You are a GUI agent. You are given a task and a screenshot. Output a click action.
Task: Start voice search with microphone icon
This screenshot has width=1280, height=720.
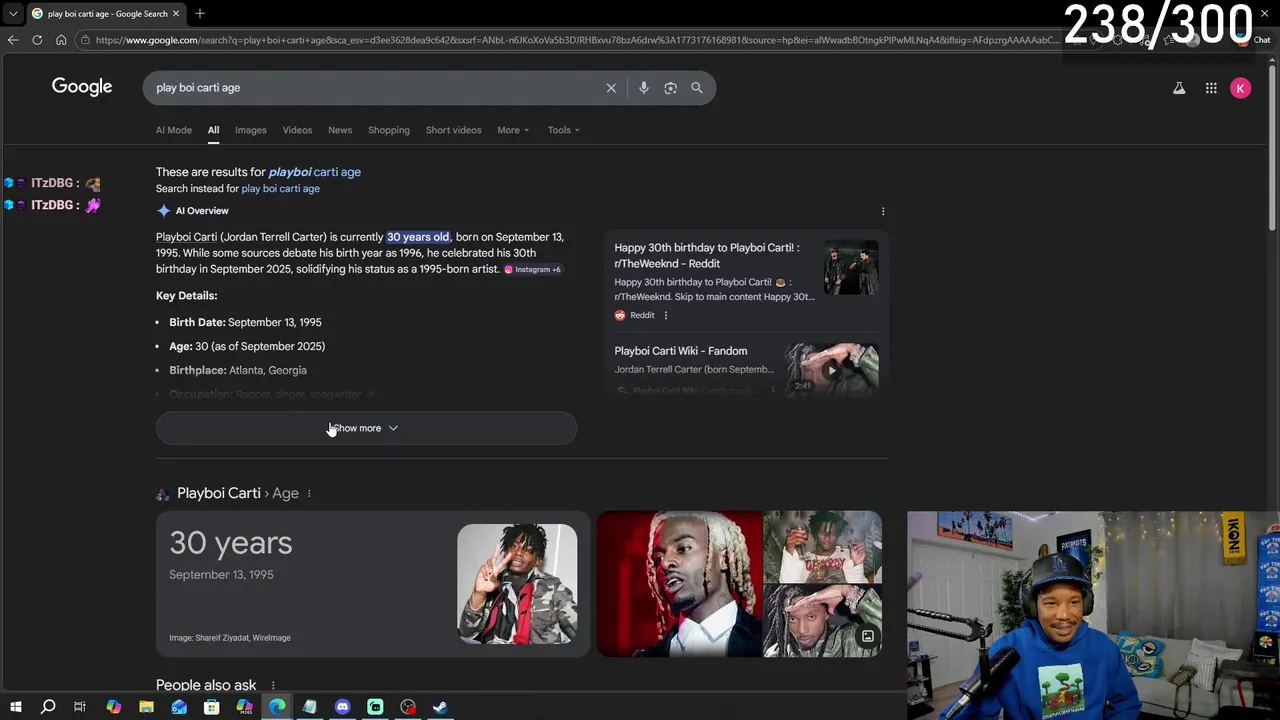[644, 88]
